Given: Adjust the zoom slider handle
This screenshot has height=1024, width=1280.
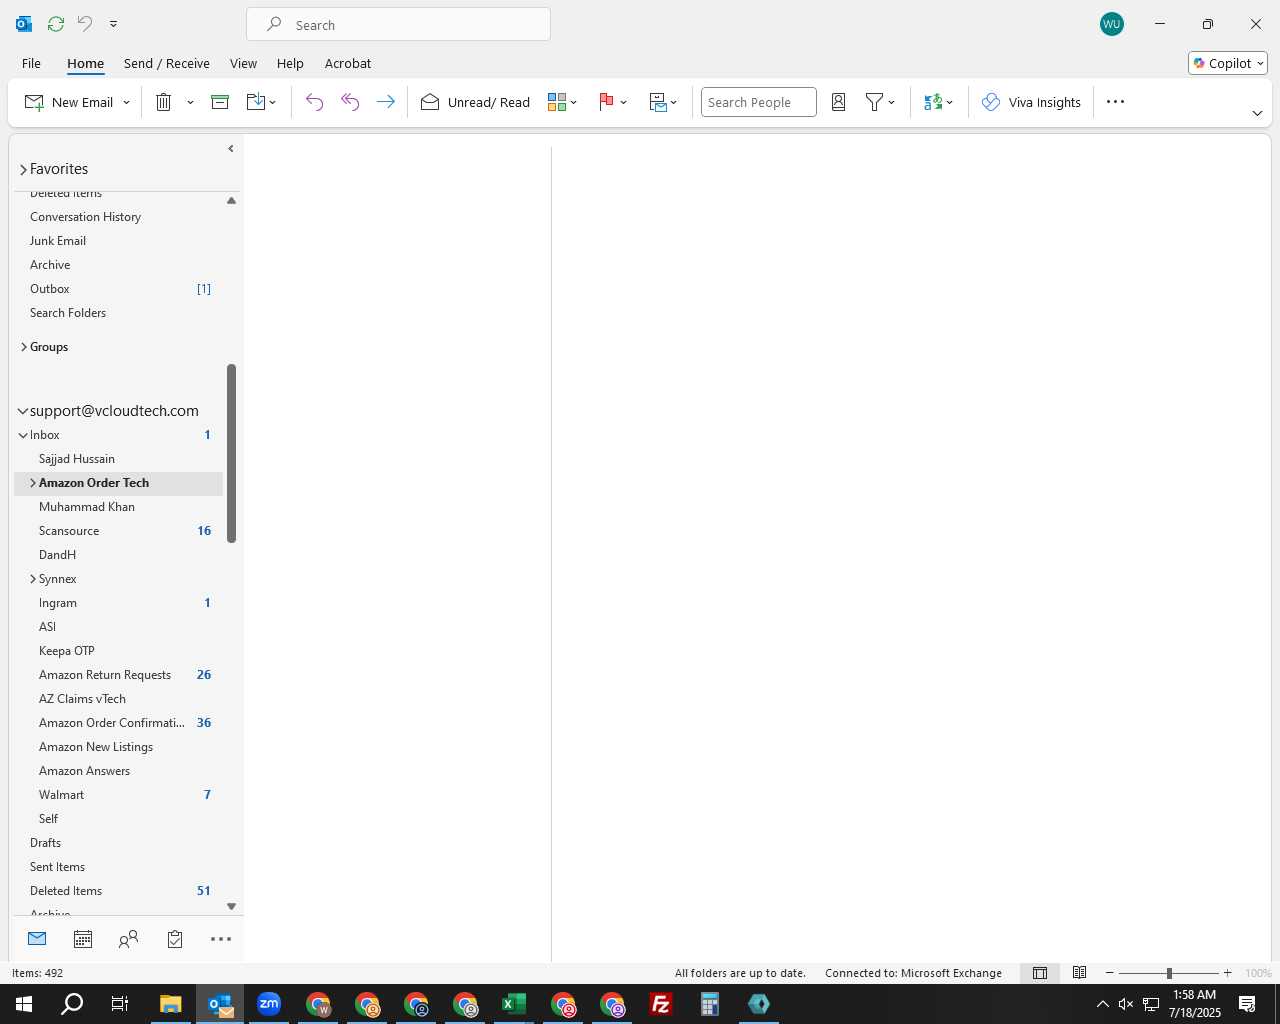Looking at the screenshot, I should tap(1169, 973).
